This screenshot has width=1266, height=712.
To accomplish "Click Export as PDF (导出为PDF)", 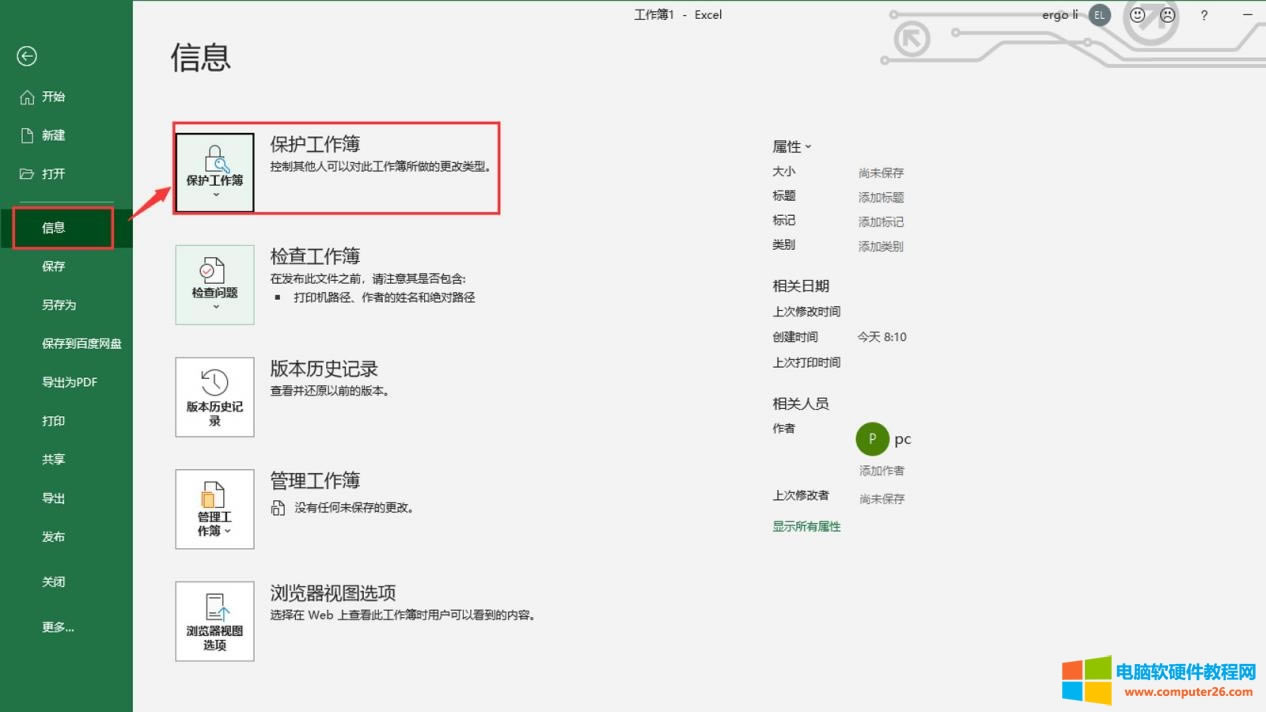I will coord(69,382).
